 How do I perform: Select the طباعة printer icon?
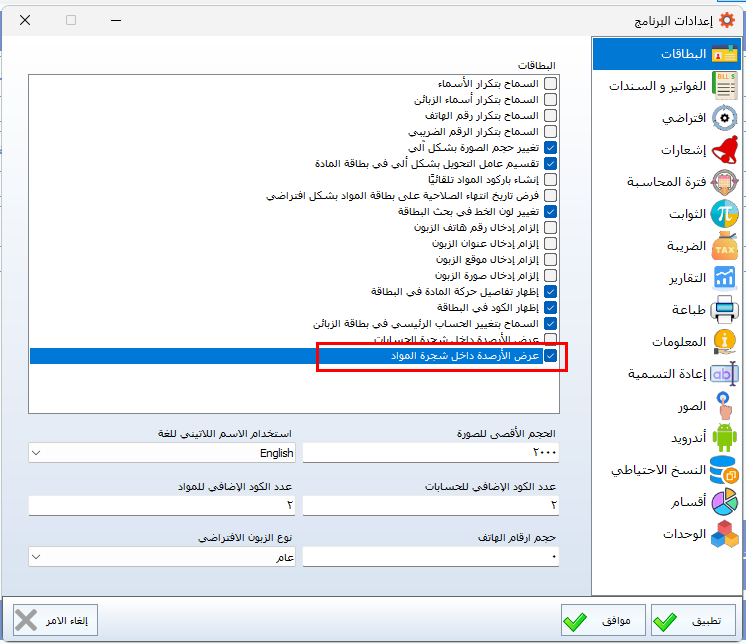[x=725, y=310]
